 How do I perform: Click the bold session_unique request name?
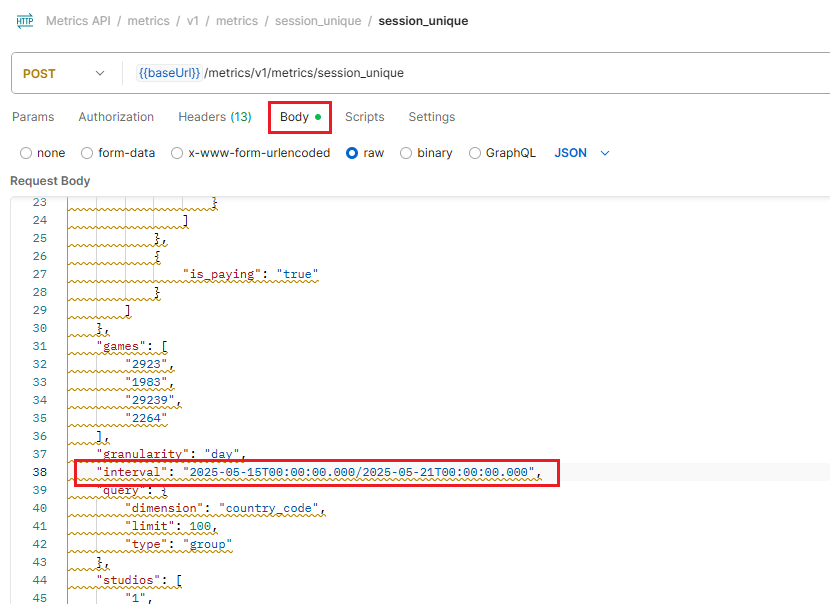(x=423, y=21)
